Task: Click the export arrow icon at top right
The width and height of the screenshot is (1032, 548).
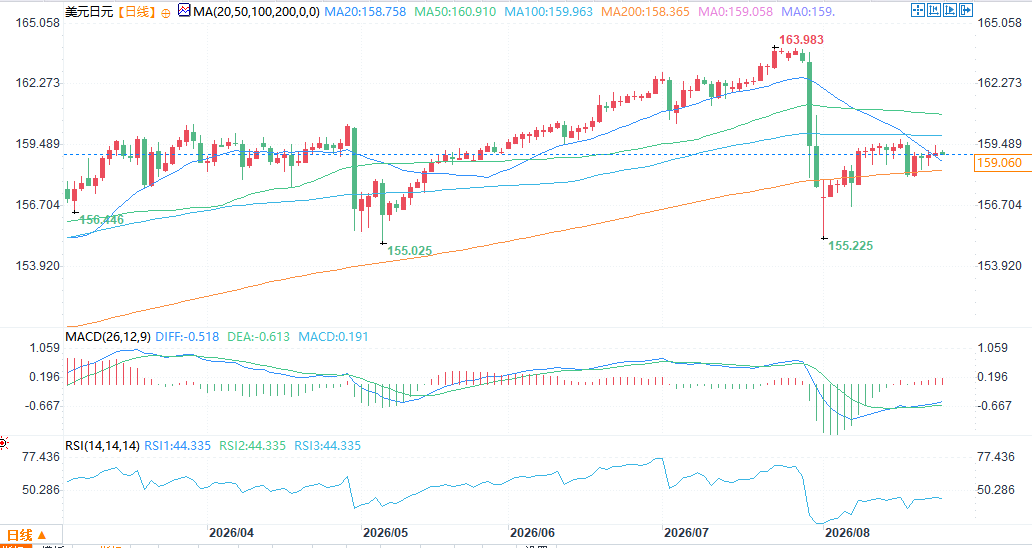Action: 966,10
